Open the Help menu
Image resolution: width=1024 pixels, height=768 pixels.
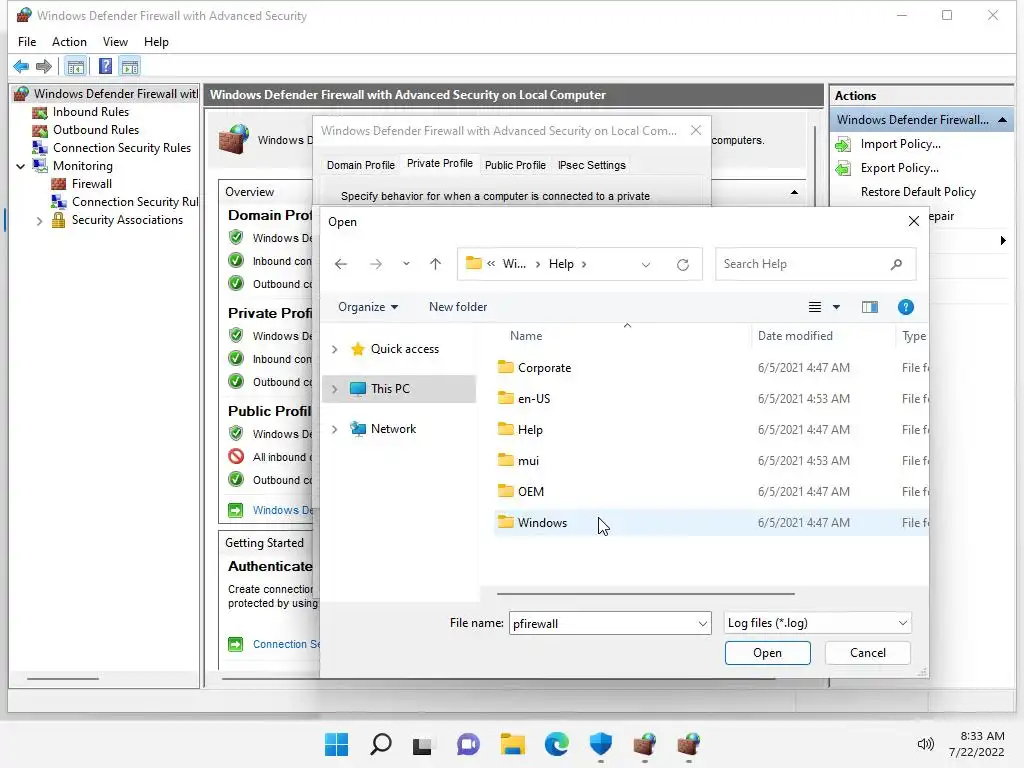156,42
